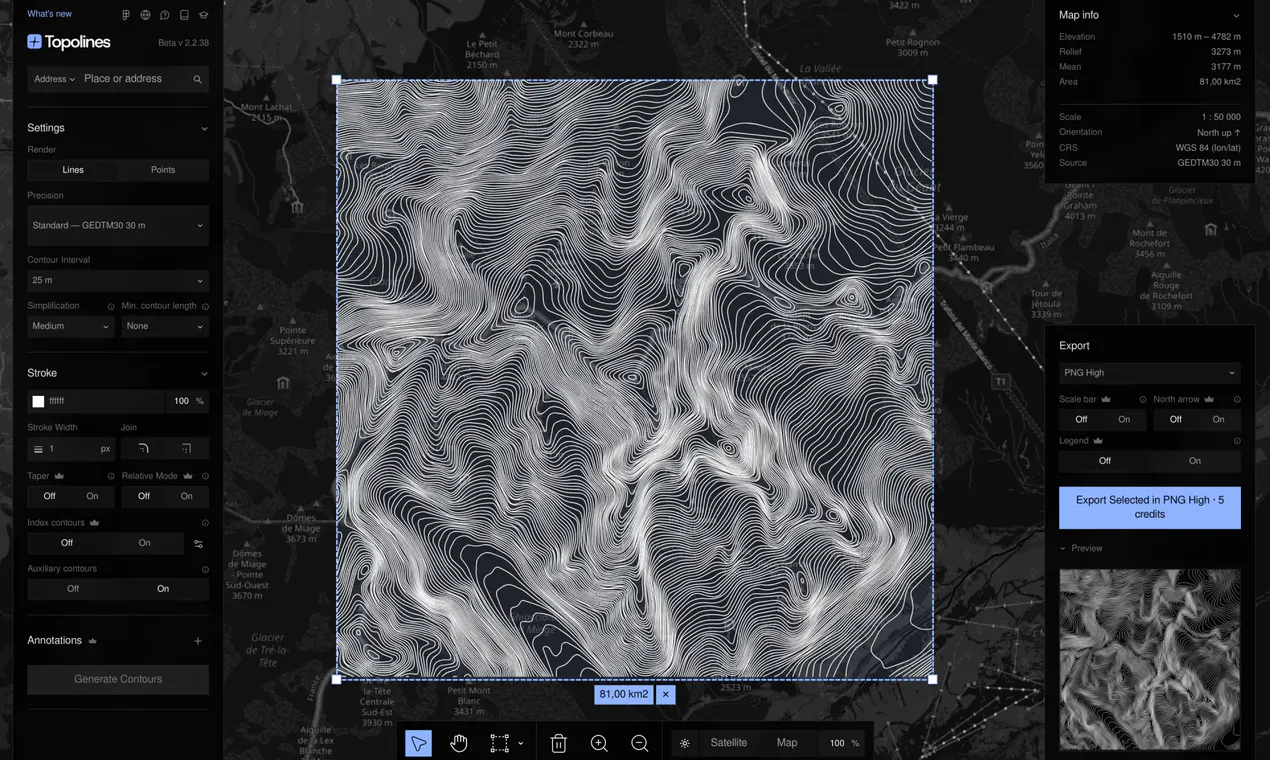Choose the rectangle area selection tool
The width and height of the screenshot is (1270, 760).
(x=499, y=743)
